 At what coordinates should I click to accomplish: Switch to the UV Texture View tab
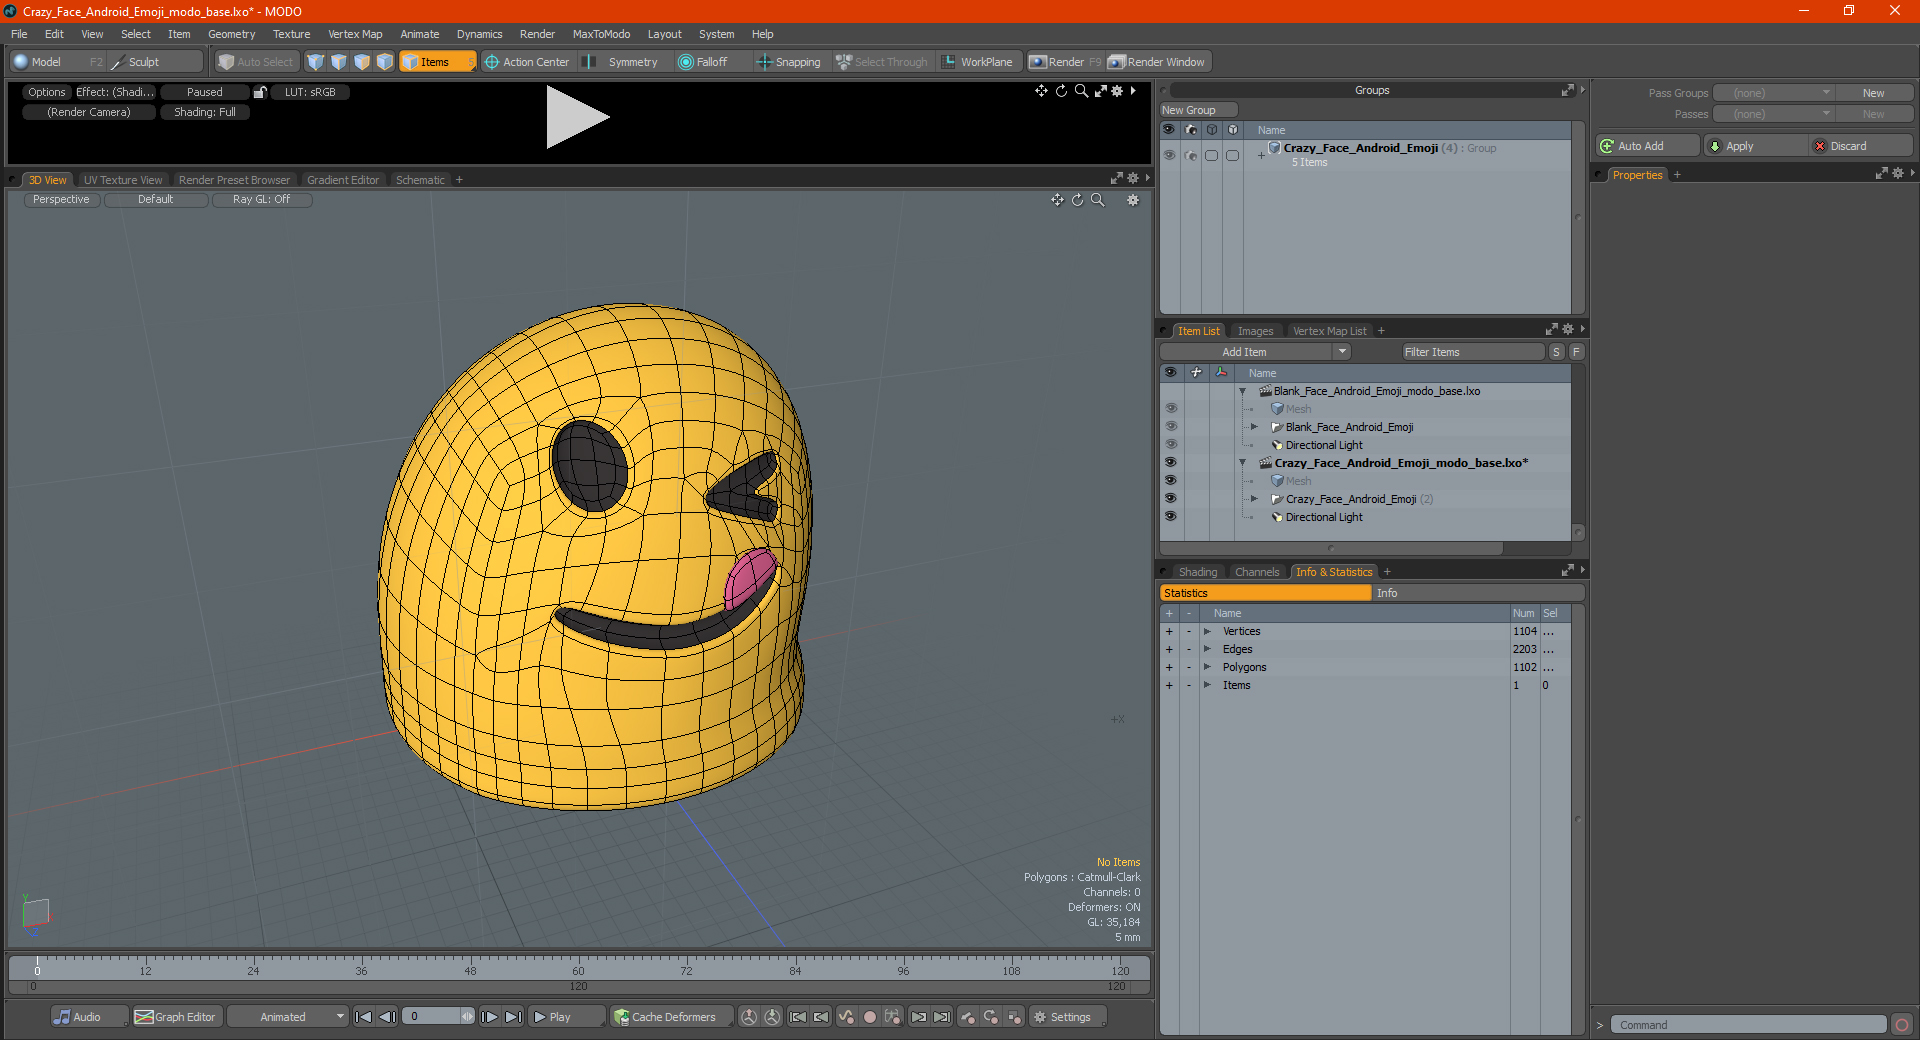click(122, 180)
